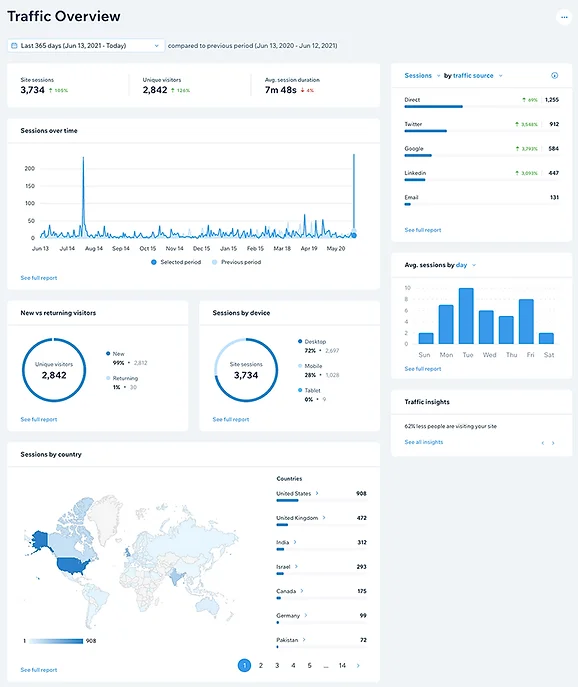This screenshot has height=687, width=578.
Task: Open the Avg. sessions by day dropdown
Action: pos(466,265)
